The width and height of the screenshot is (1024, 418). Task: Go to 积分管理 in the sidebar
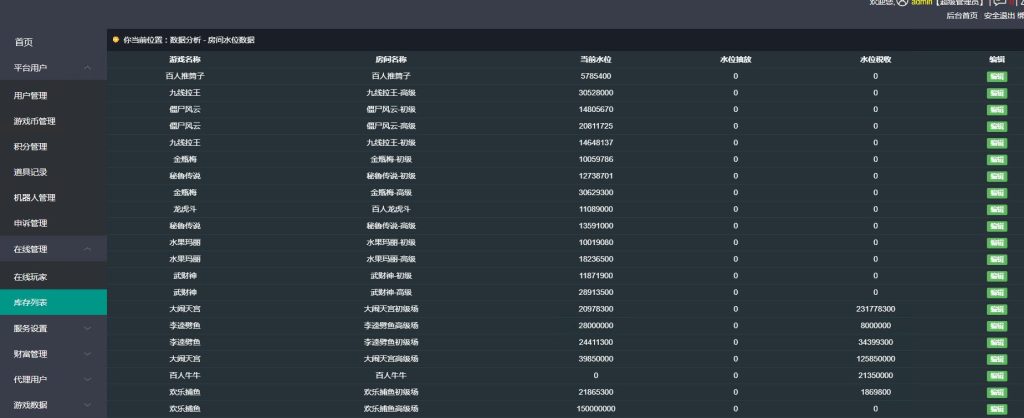pyautogui.click(x=31, y=147)
